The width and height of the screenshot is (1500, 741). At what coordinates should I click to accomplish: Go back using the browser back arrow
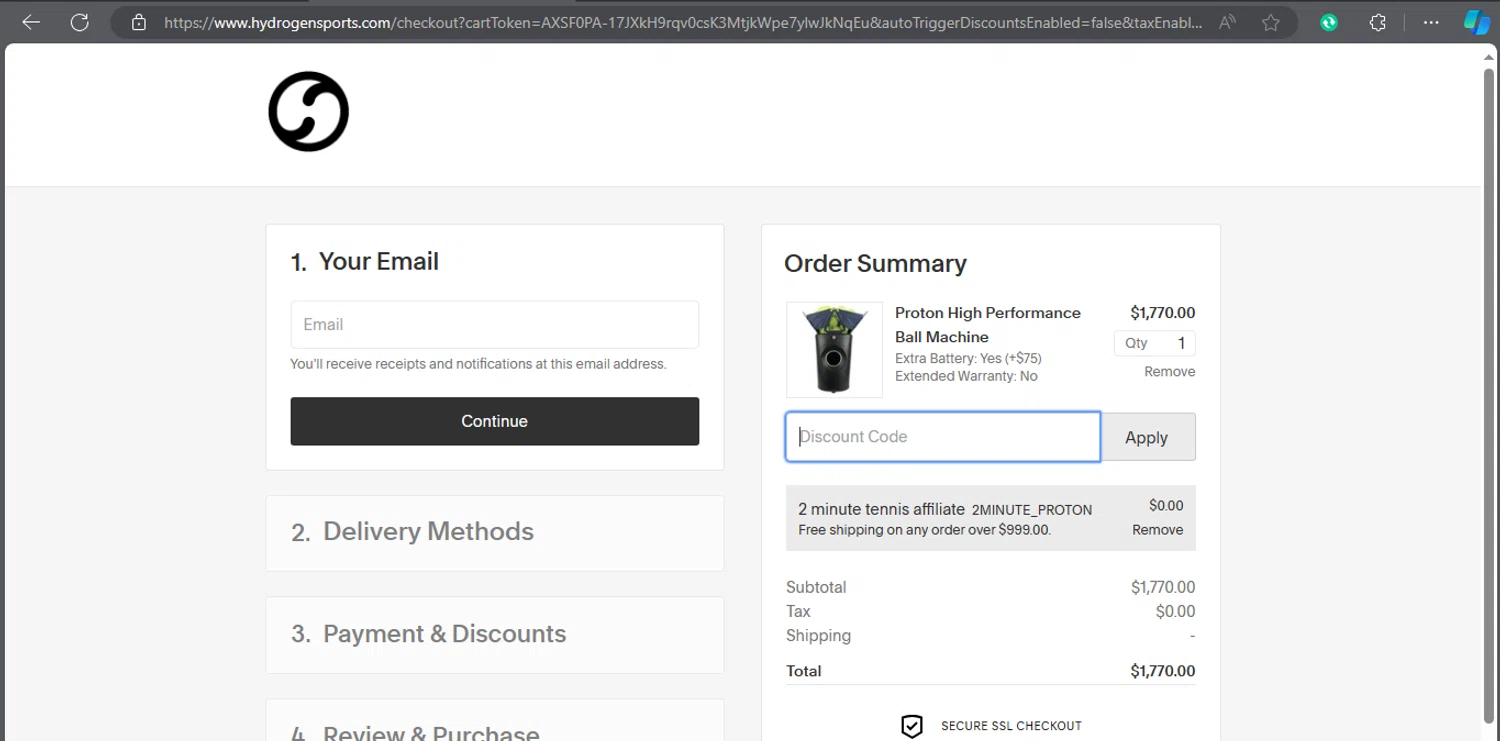click(x=31, y=22)
